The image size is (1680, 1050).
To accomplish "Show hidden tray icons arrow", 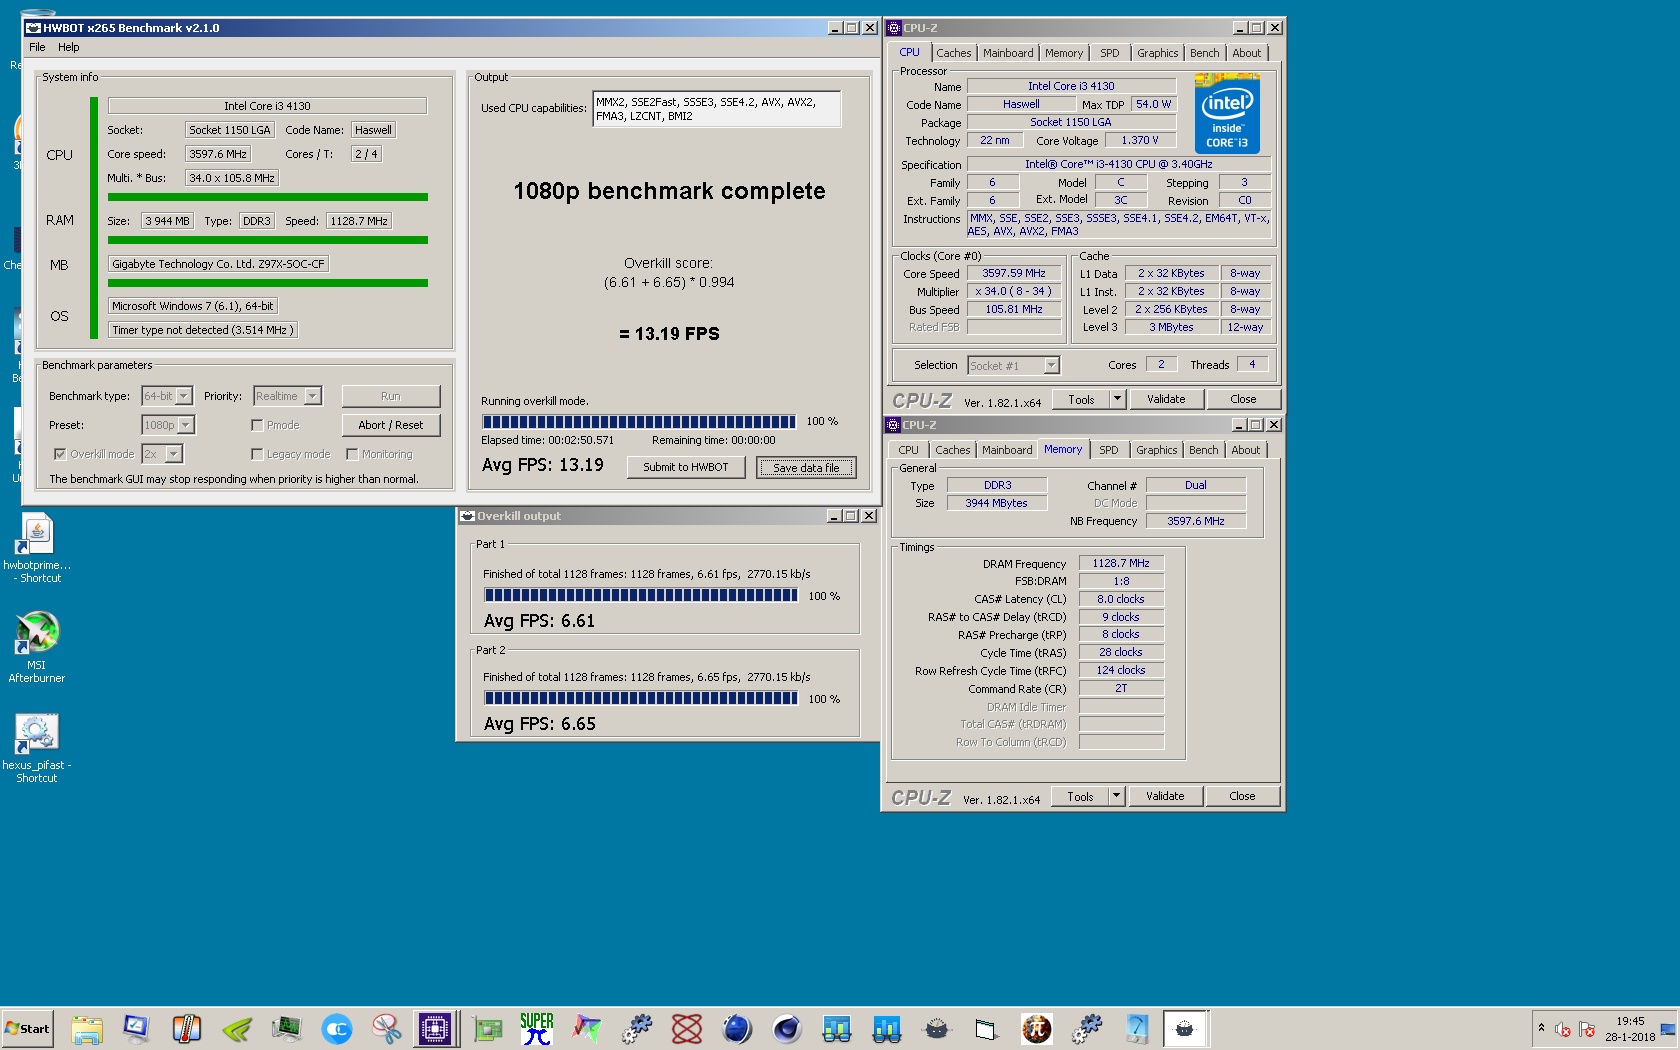I will 1541,1028.
